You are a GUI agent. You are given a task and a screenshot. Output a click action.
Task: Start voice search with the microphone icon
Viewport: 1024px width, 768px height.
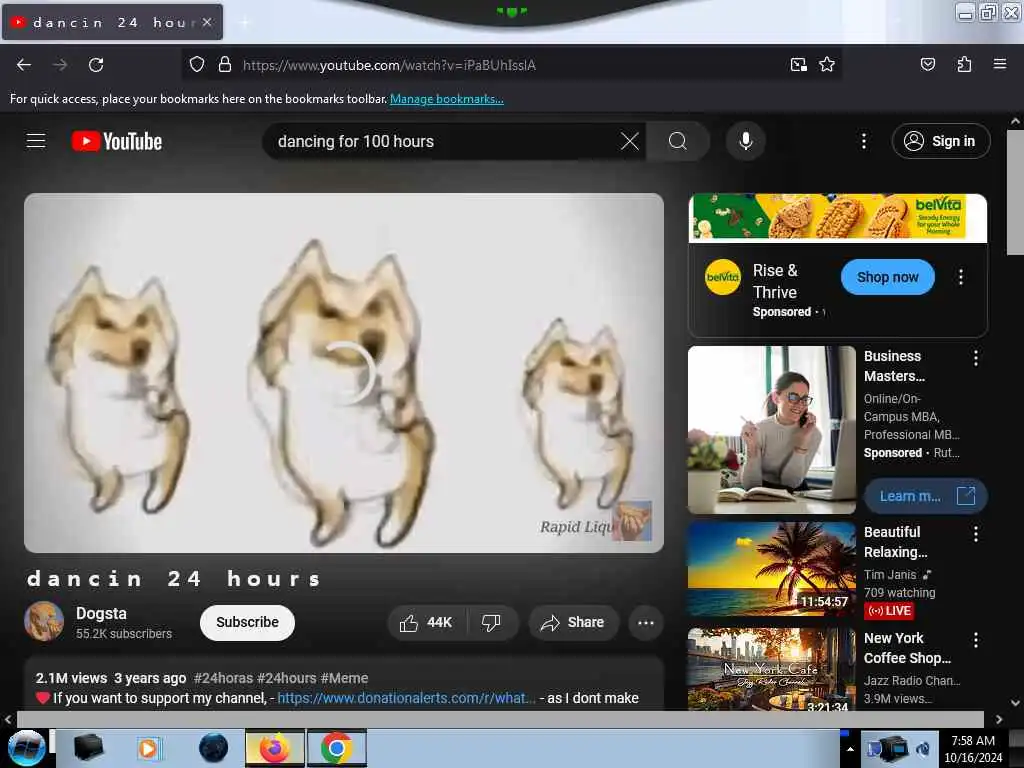point(746,141)
